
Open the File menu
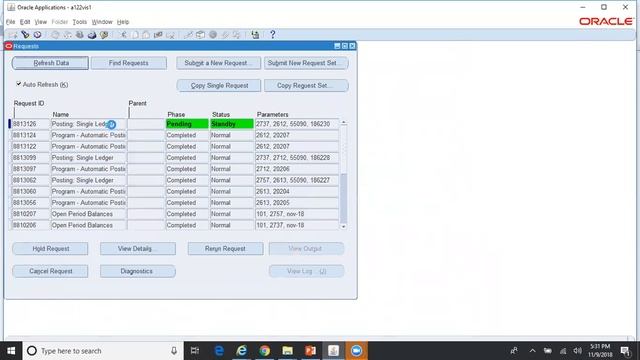click(x=11, y=22)
